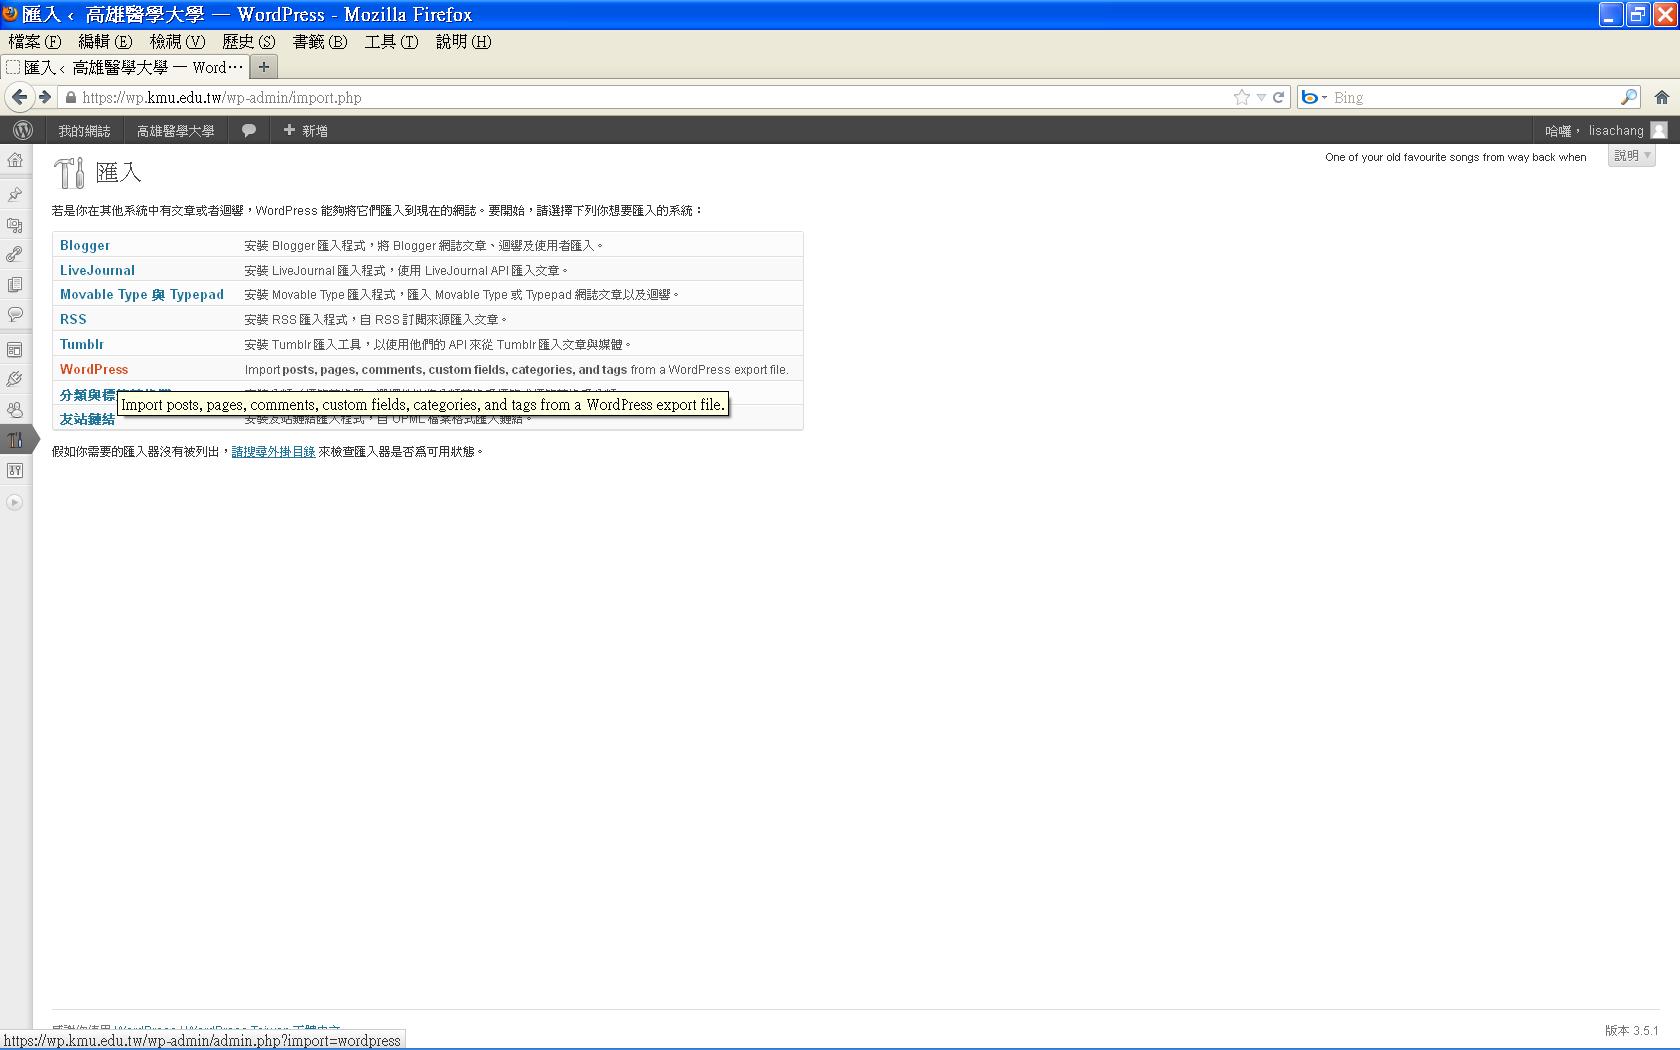Open the 高雄醫學大學 site menu

coord(175,130)
